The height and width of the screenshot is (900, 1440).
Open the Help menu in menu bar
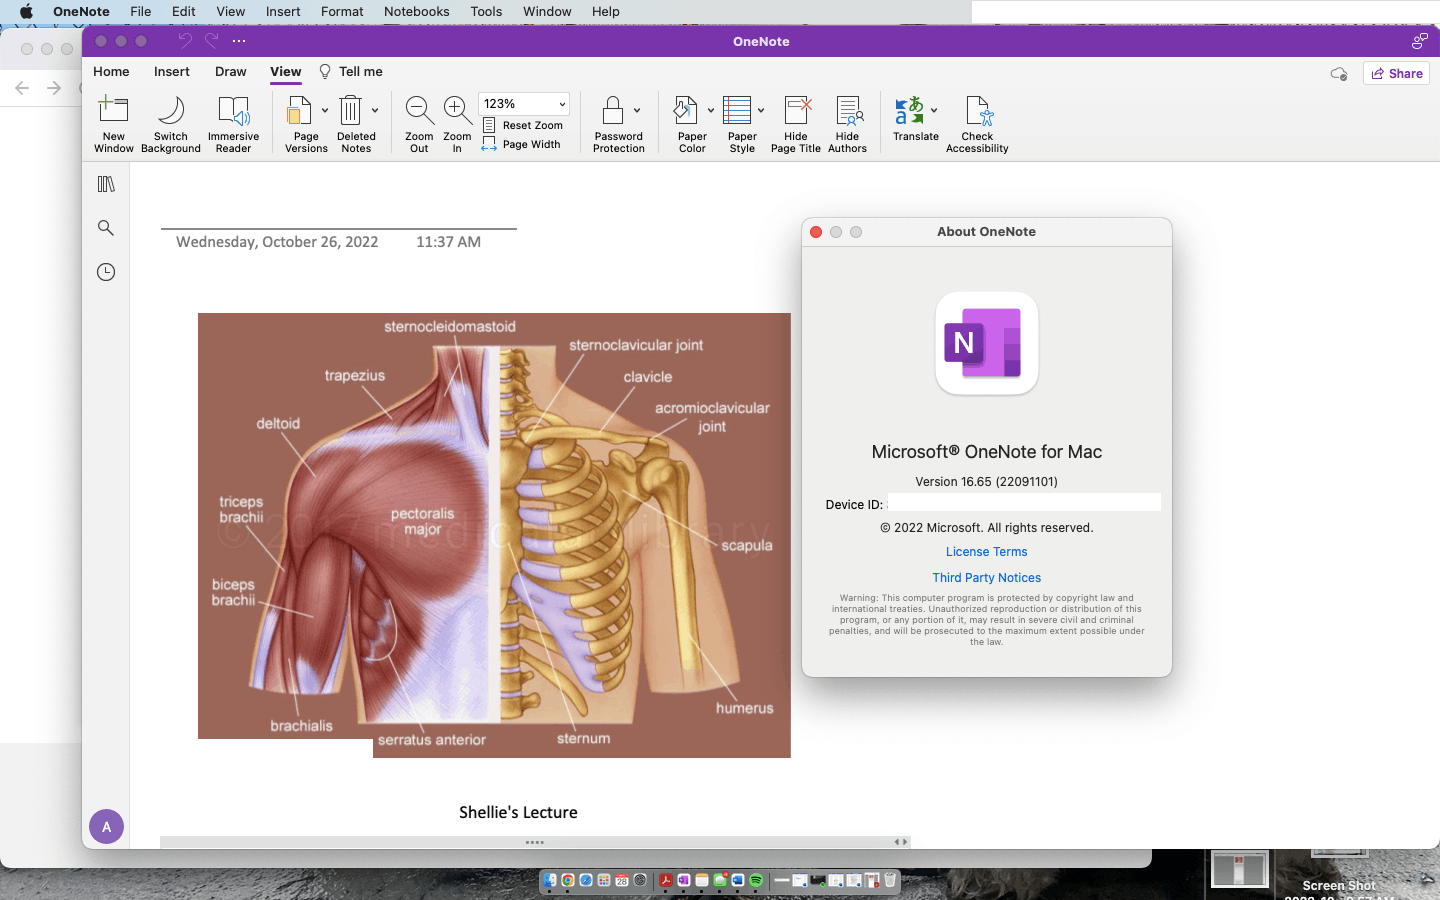tap(606, 12)
